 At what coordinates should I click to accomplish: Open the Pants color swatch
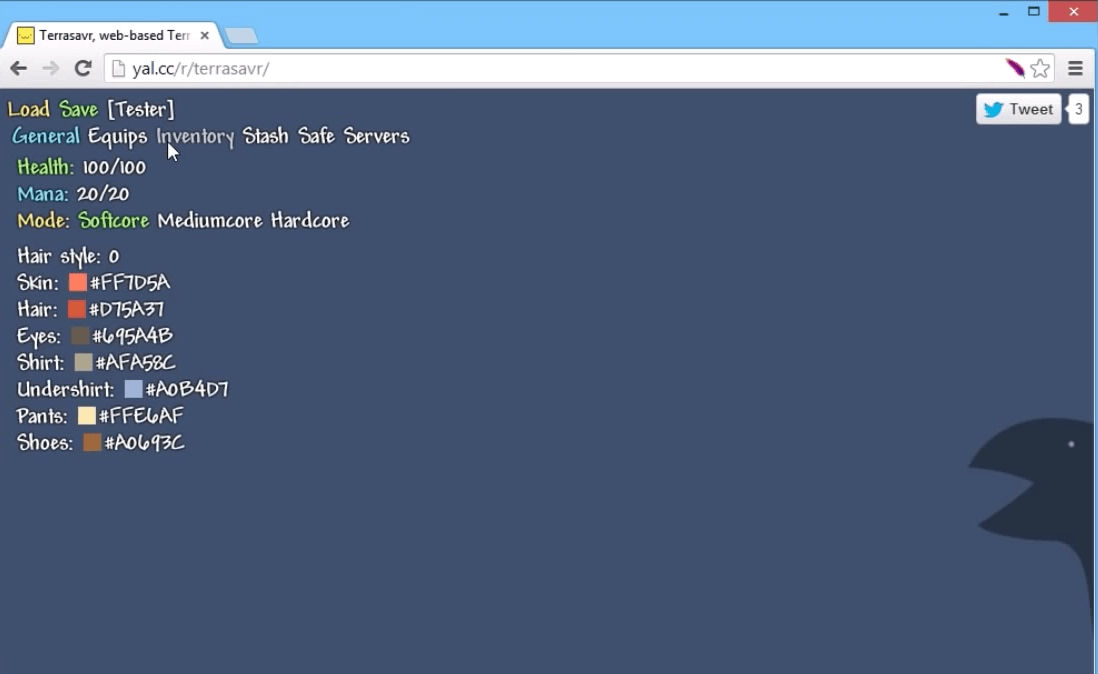[86, 416]
